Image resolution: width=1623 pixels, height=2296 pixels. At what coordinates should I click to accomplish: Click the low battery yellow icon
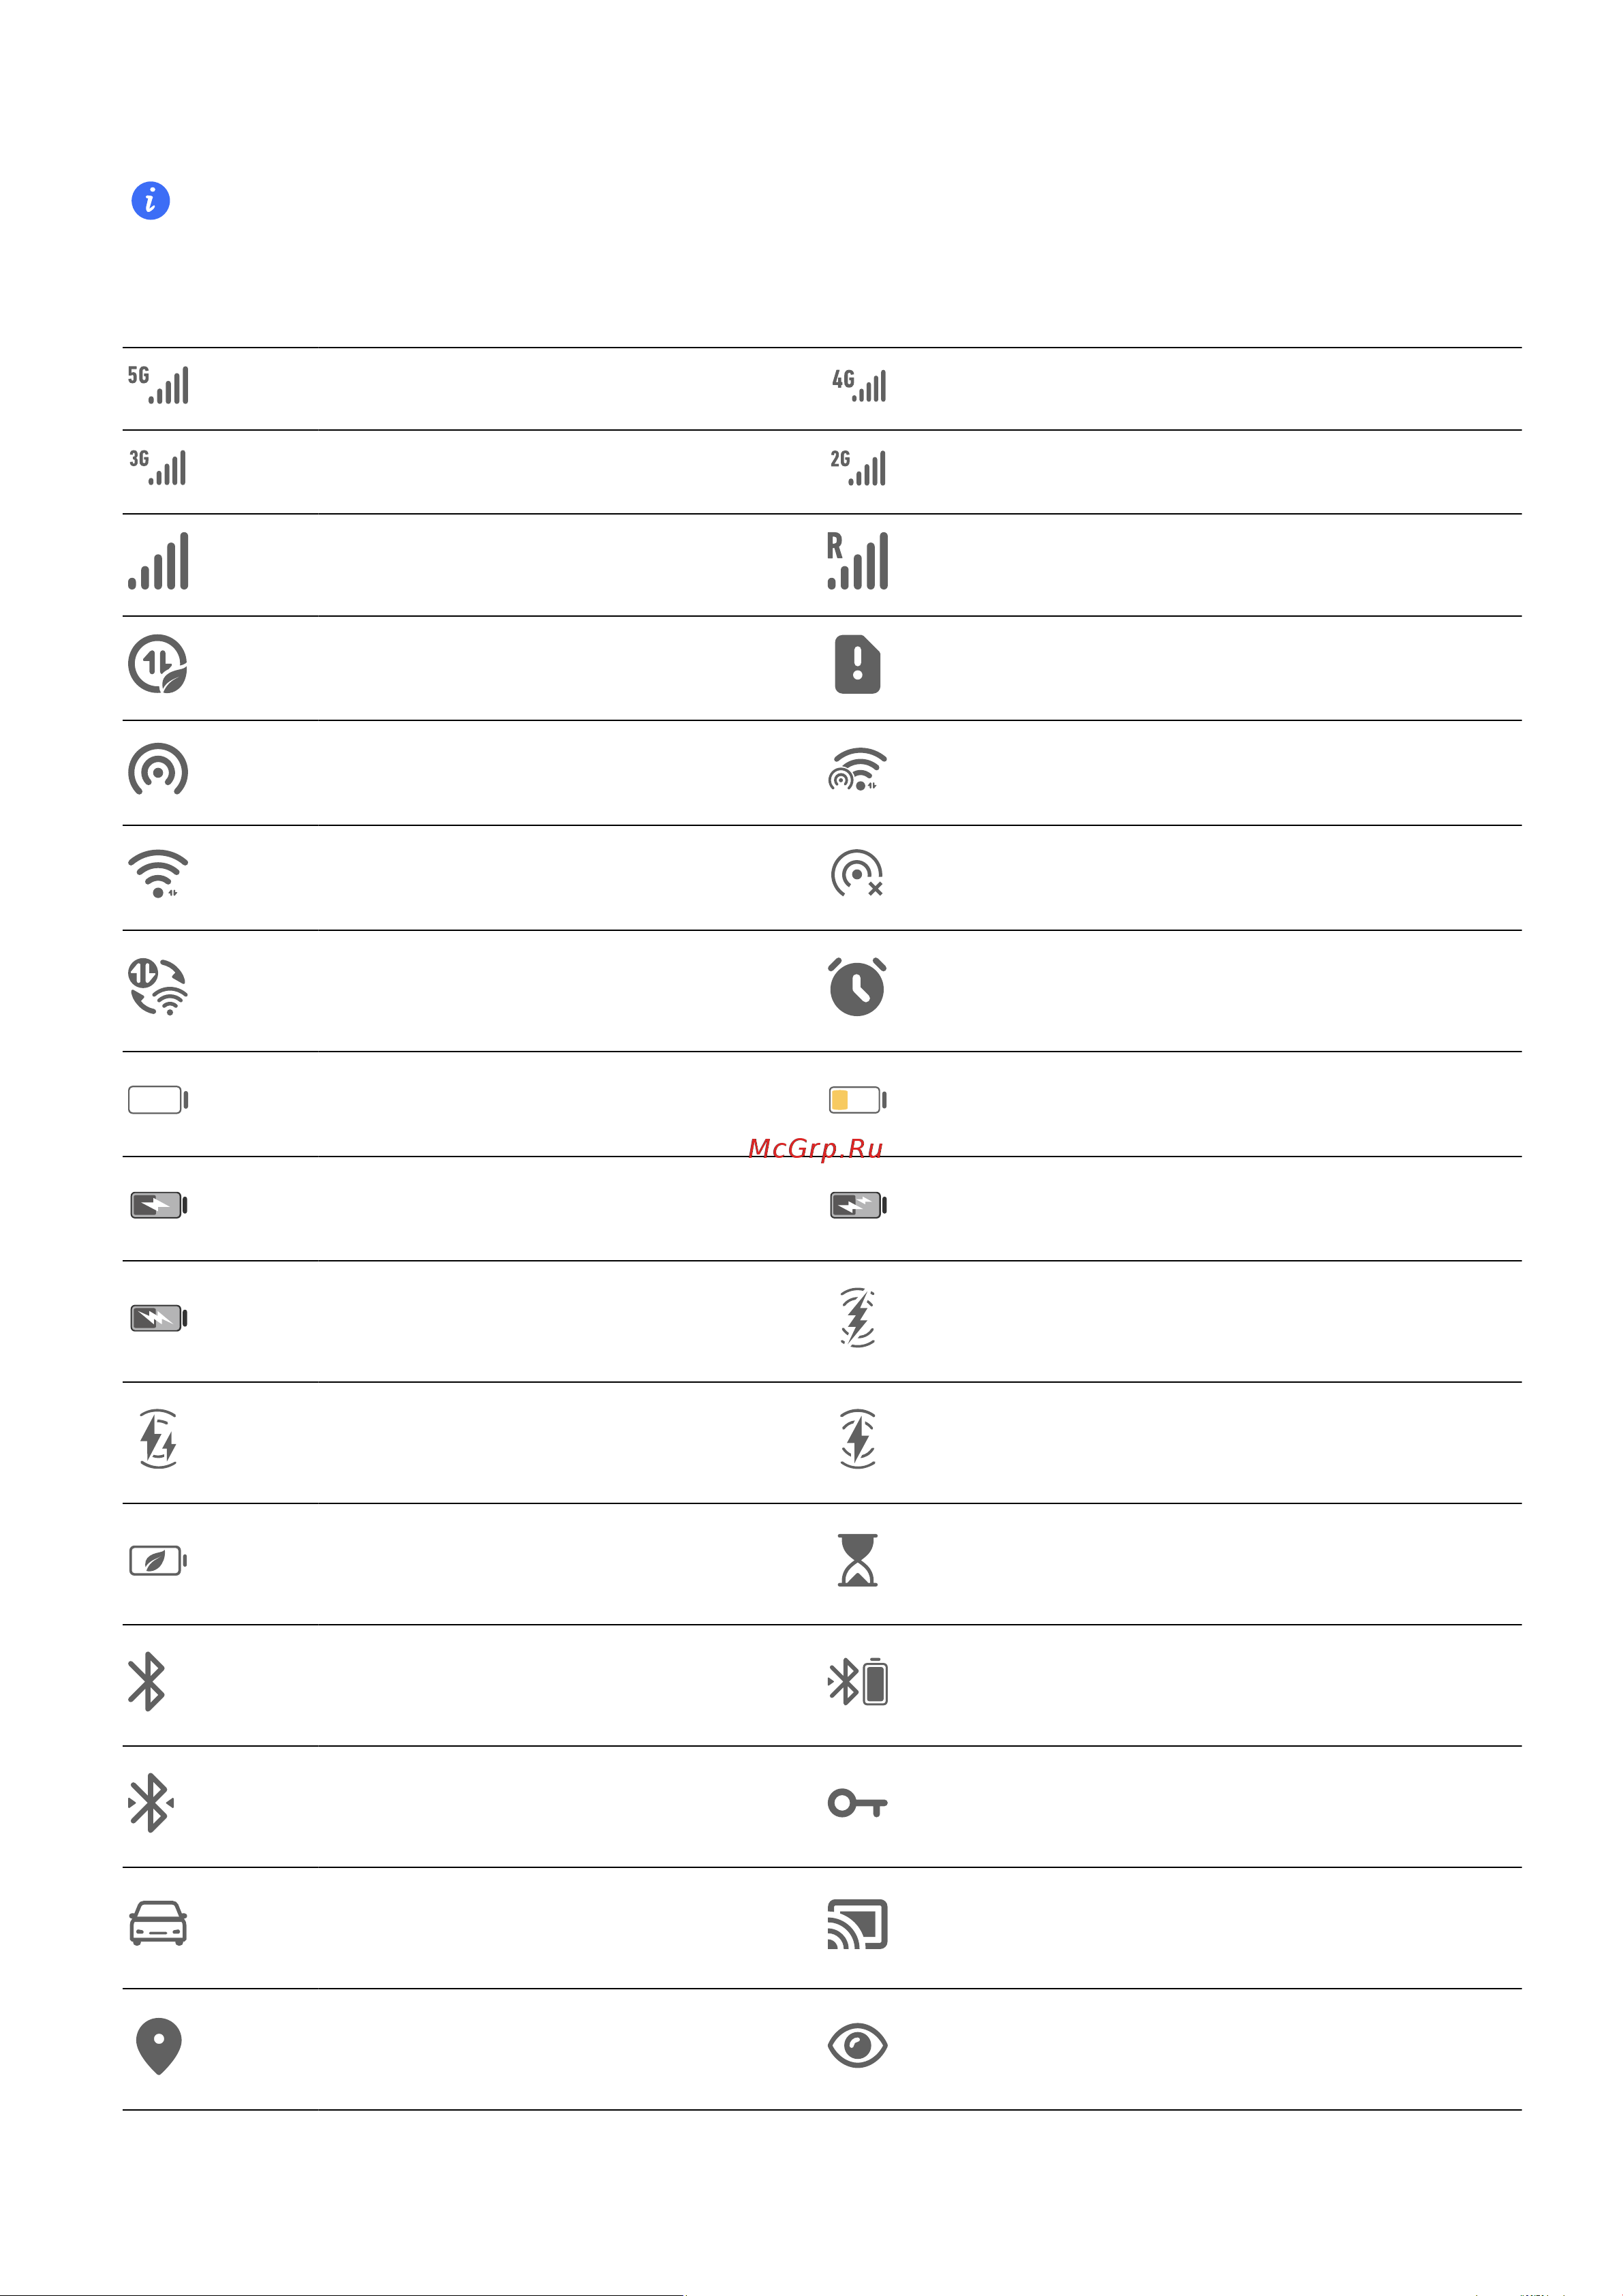[858, 1100]
